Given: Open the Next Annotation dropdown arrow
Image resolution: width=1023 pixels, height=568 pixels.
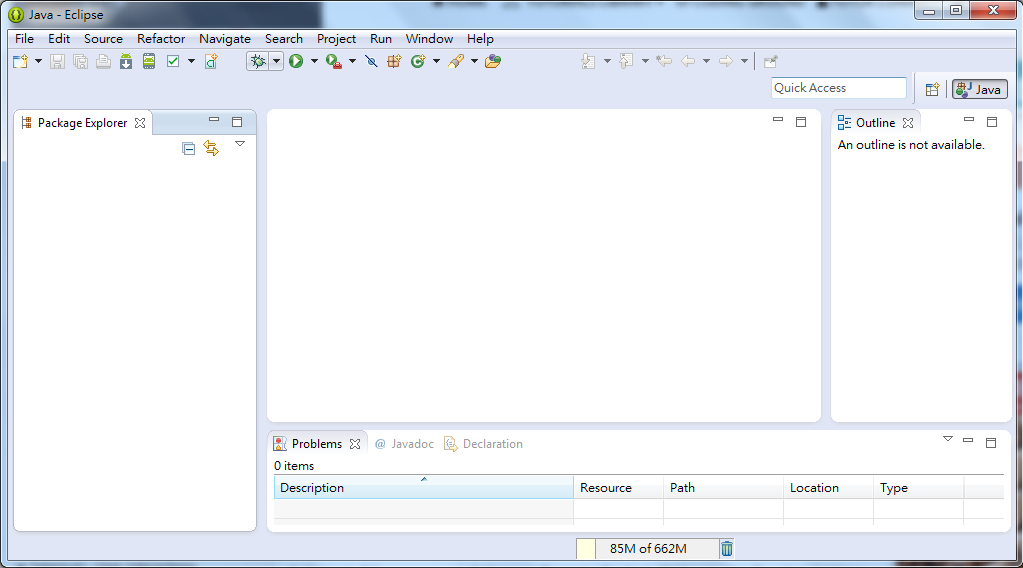Looking at the screenshot, I should click(x=607, y=61).
